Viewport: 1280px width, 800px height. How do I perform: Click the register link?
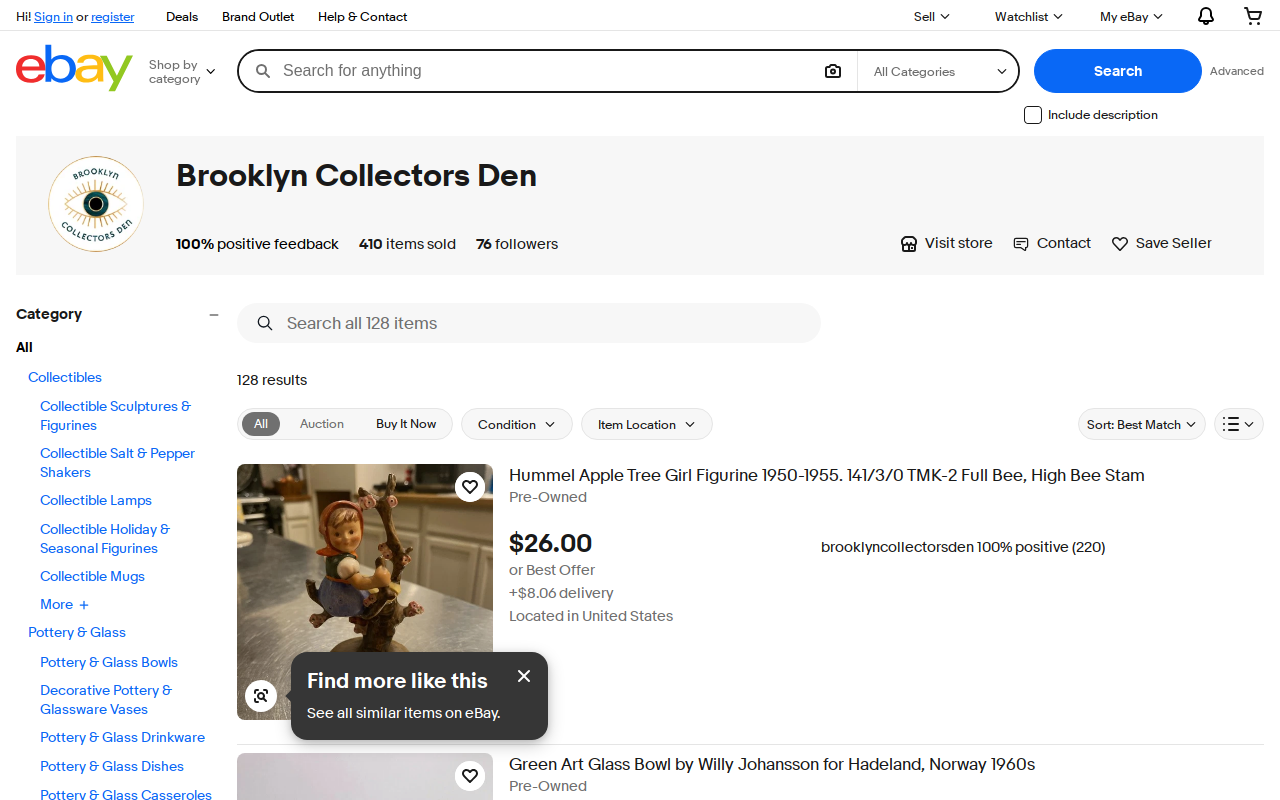pyautogui.click(x=112, y=17)
